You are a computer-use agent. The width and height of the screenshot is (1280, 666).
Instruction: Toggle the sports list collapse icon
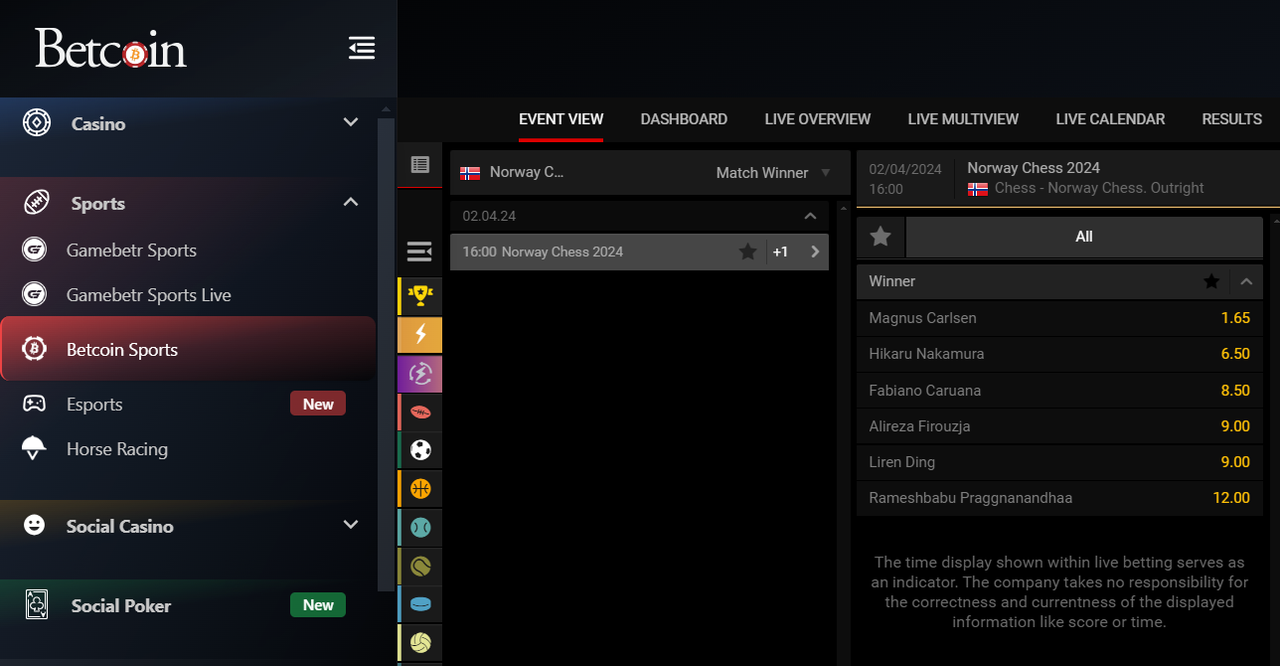(420, 251)
